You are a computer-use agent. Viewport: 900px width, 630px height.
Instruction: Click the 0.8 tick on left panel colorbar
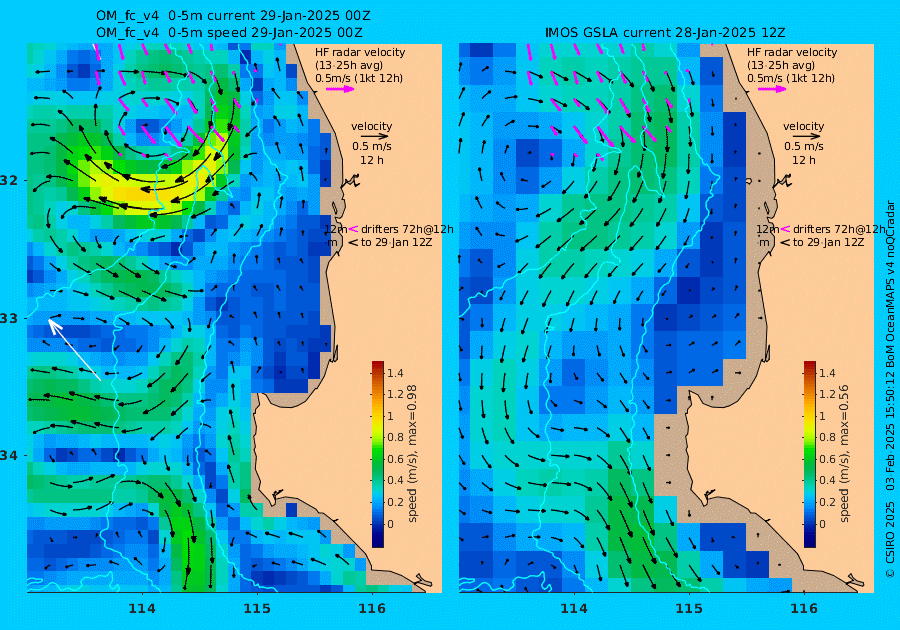click(395, 437)
